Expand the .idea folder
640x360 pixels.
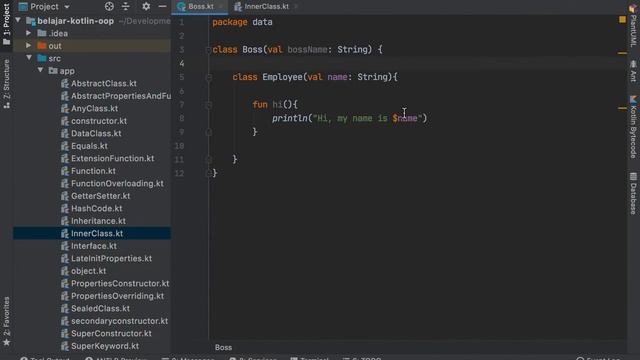pyautogui.click(x=29, y=33)
